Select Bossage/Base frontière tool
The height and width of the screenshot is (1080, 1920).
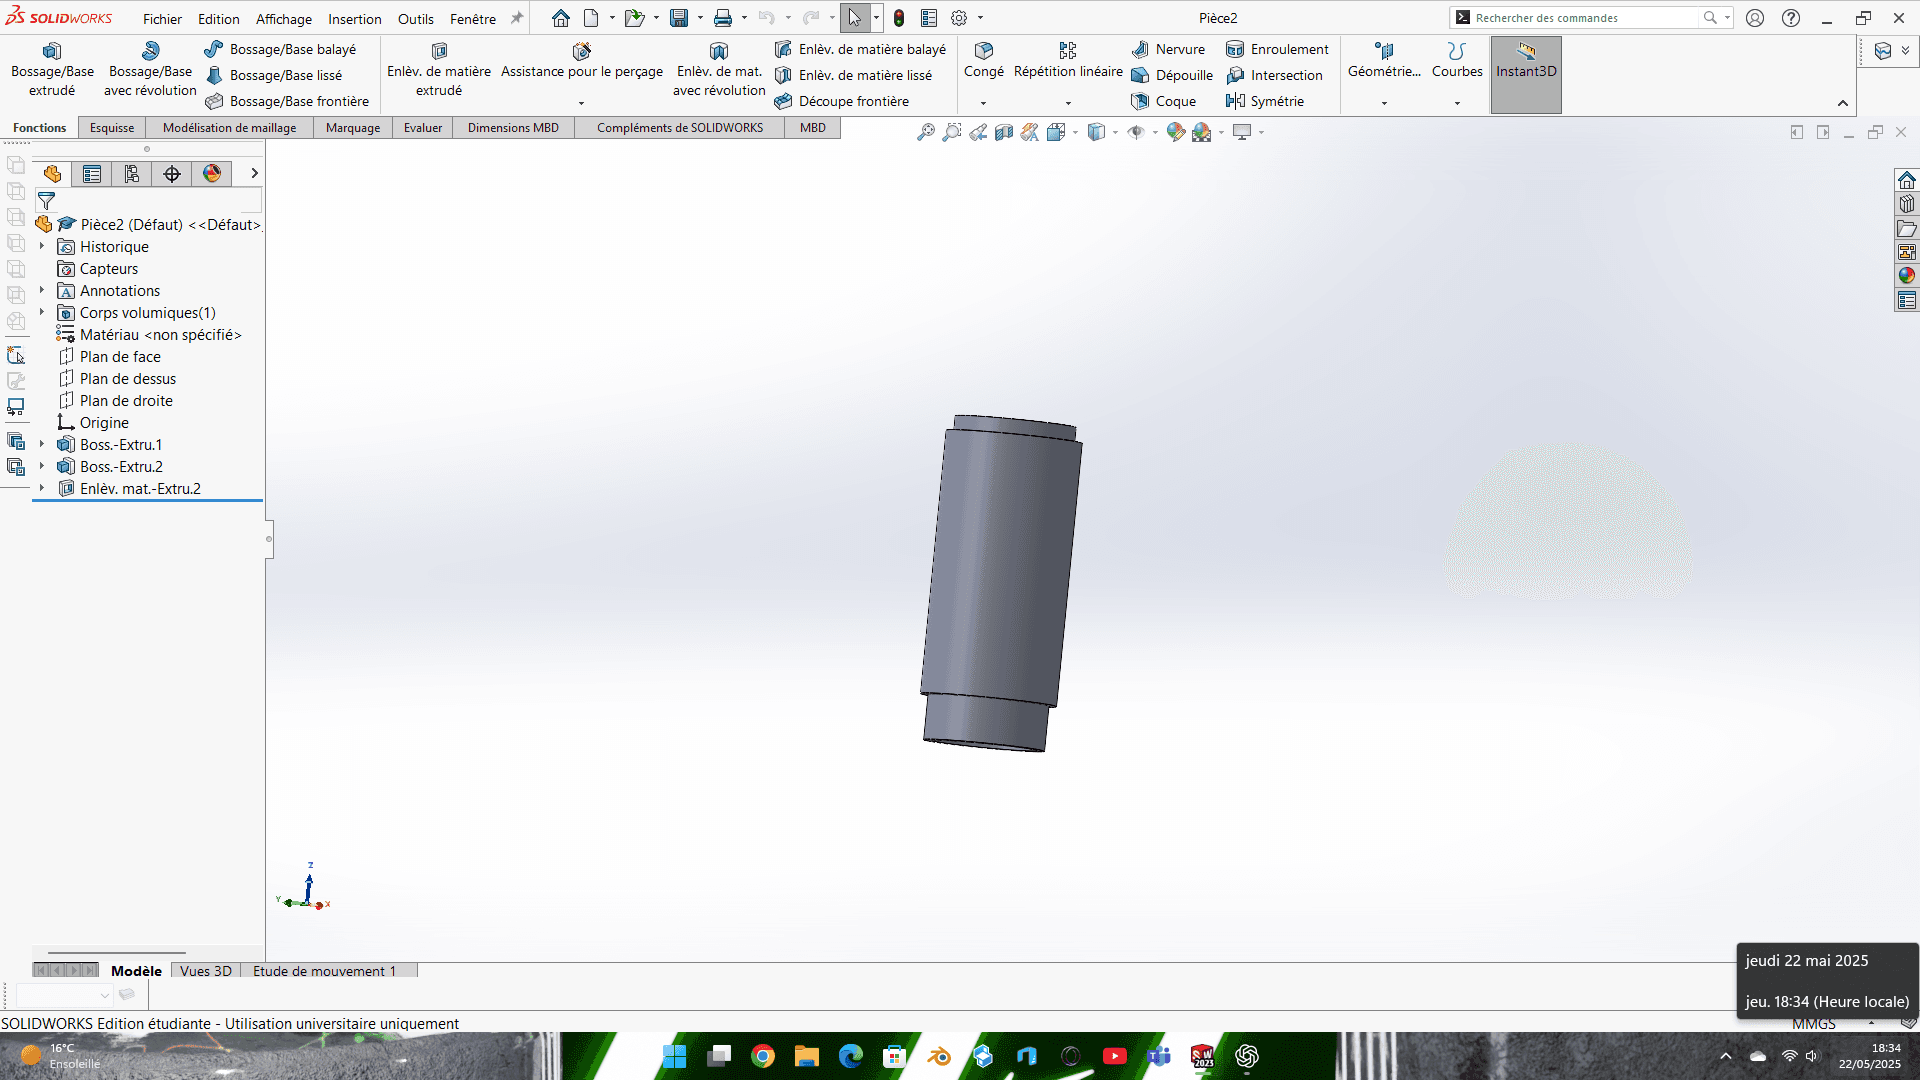click(286, 101)
